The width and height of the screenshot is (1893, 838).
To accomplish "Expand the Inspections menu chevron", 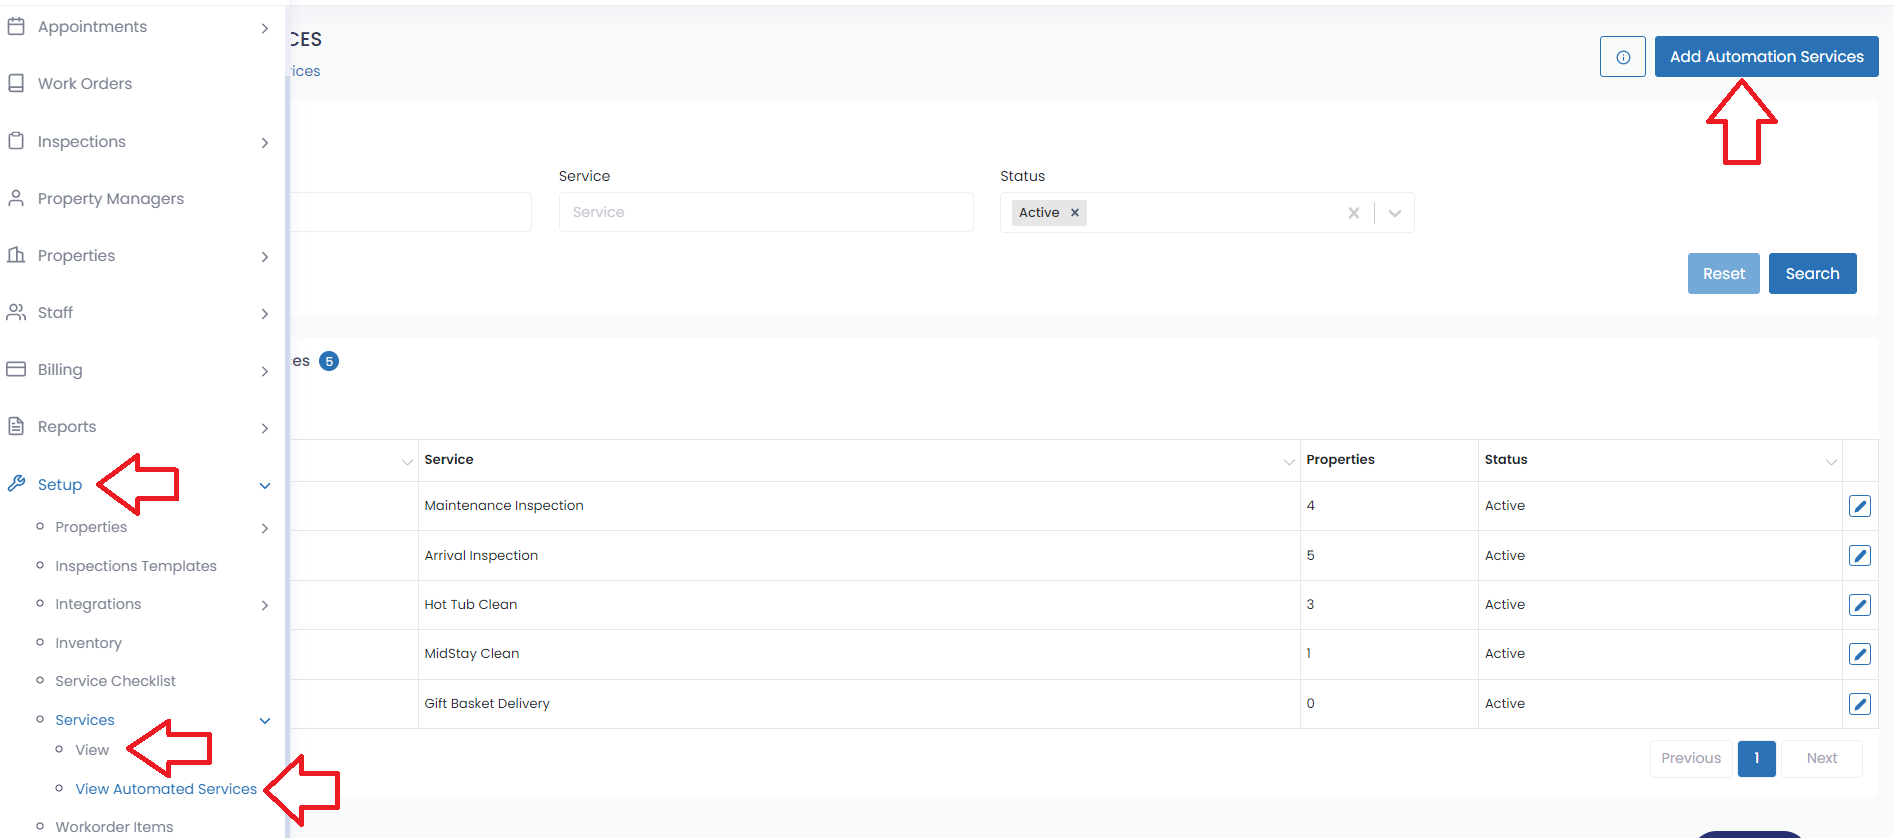I will coord(265,143).
